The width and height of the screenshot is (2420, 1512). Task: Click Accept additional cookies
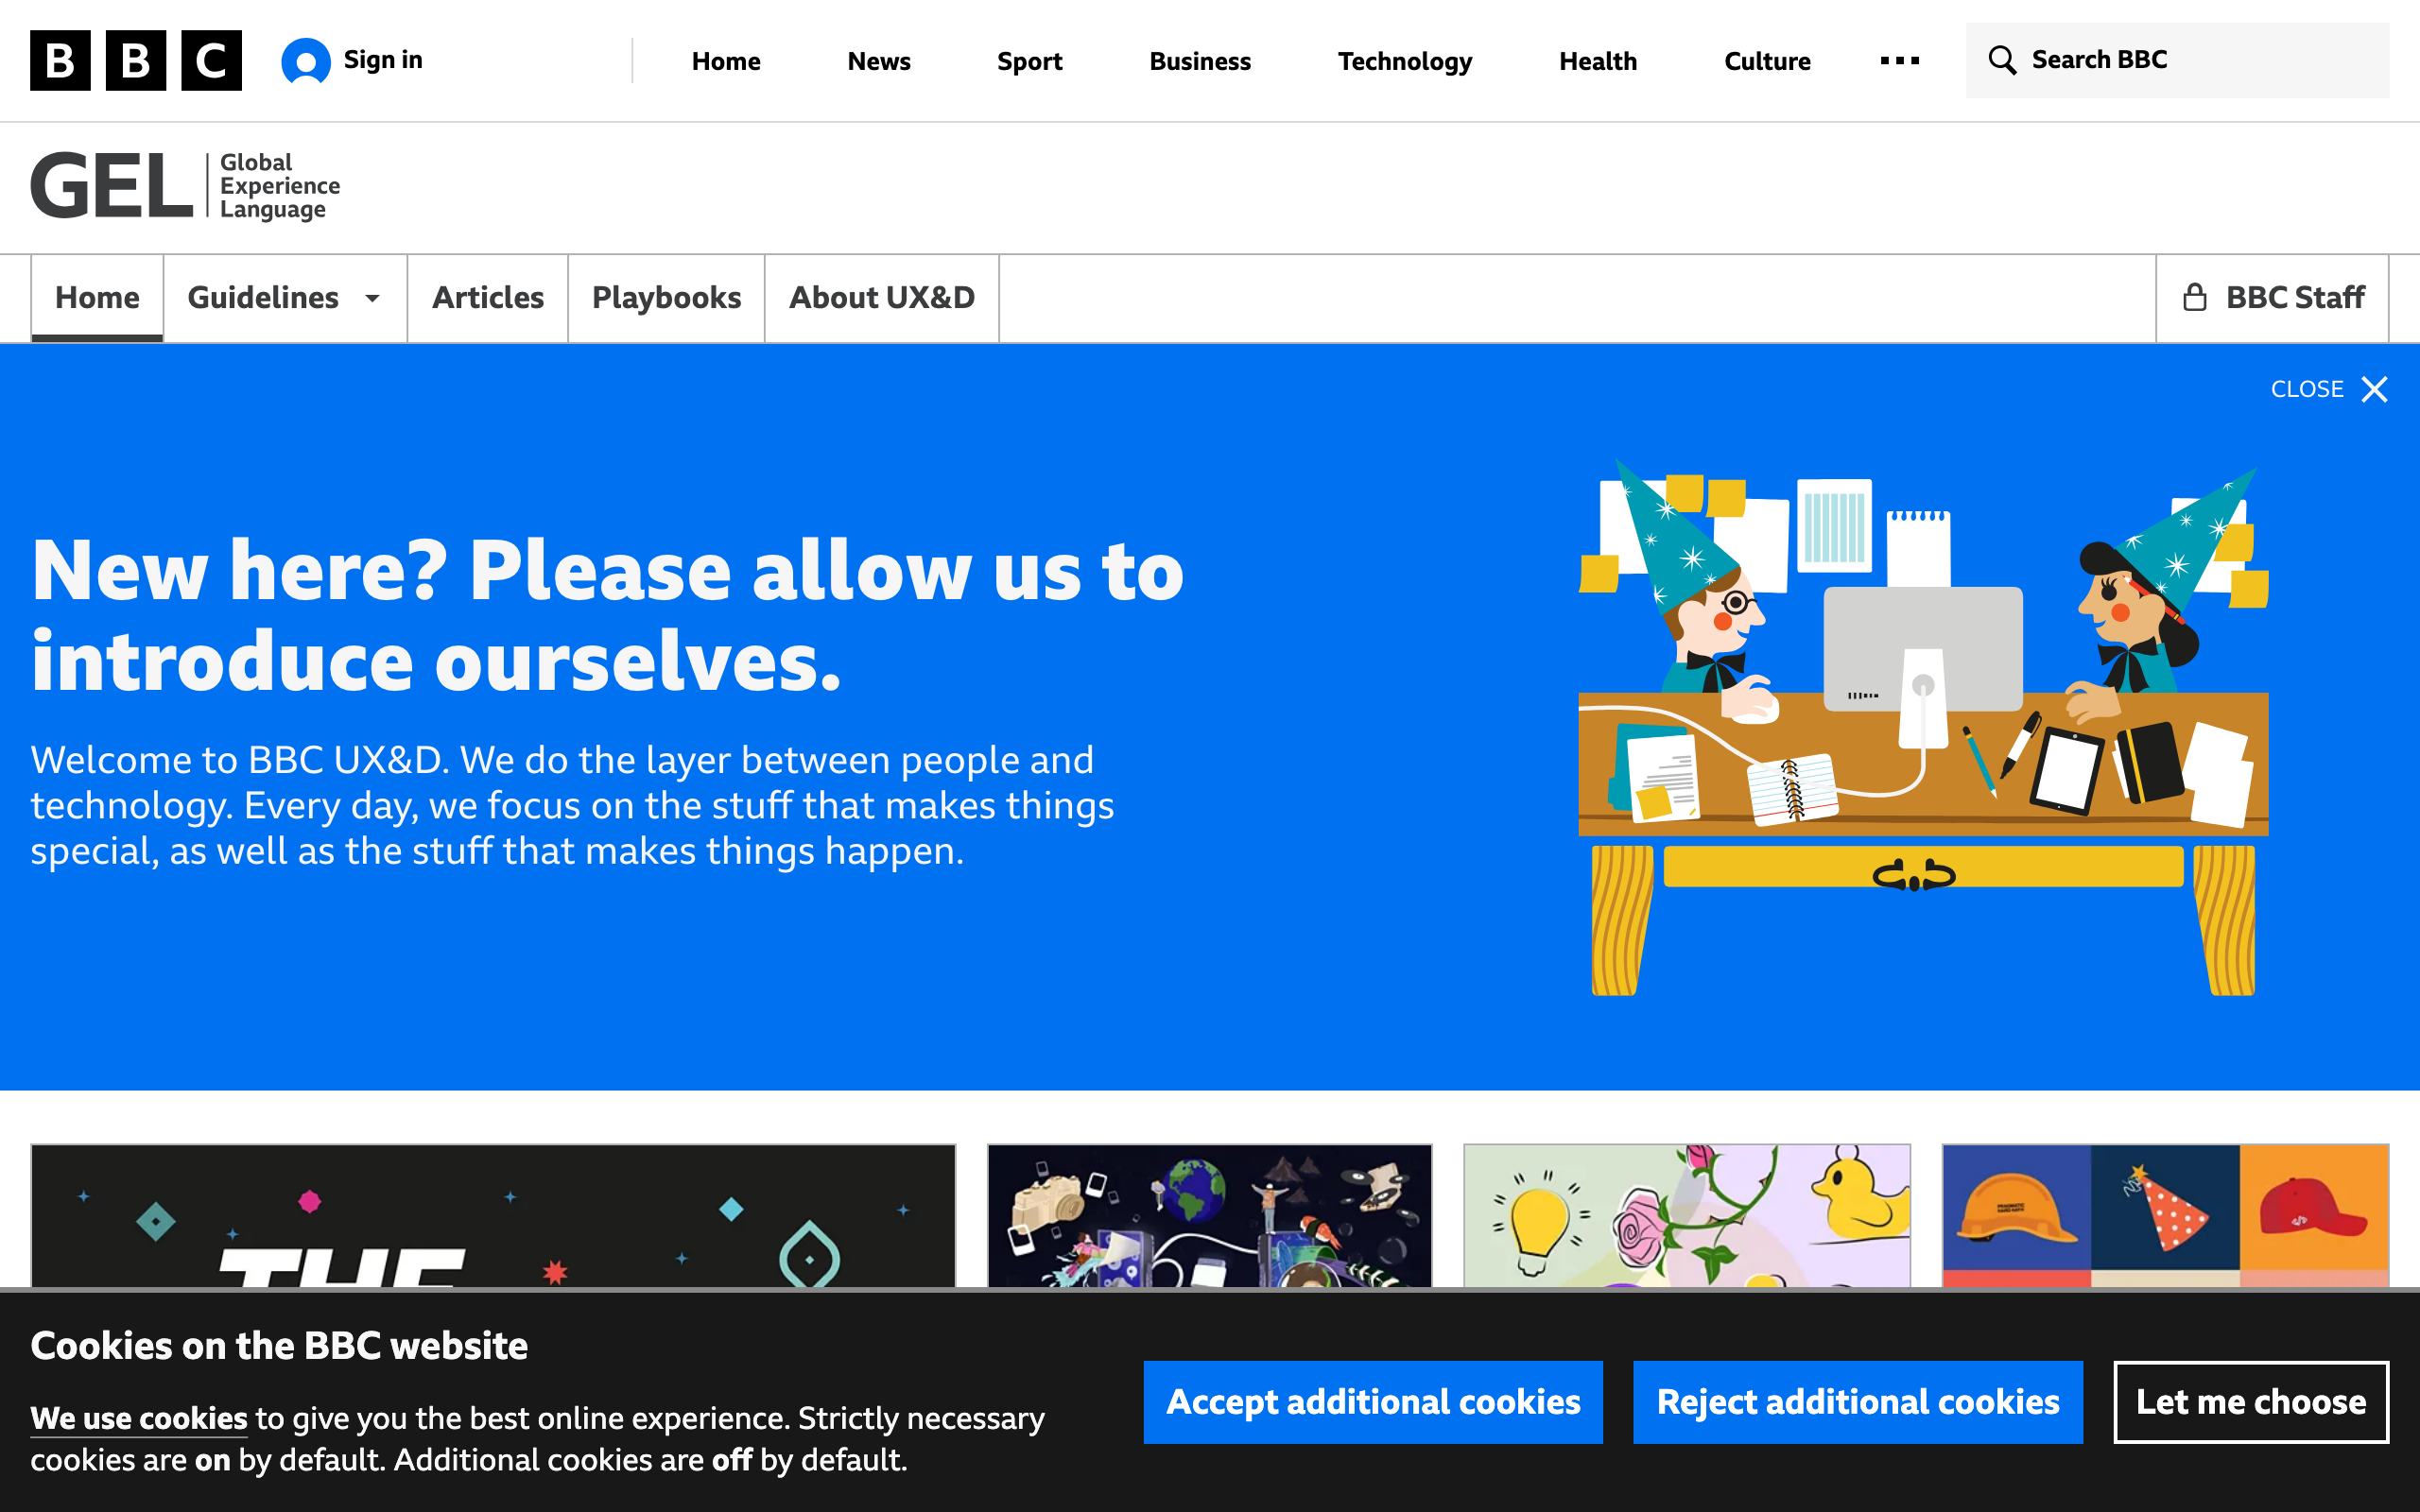1373,1402
